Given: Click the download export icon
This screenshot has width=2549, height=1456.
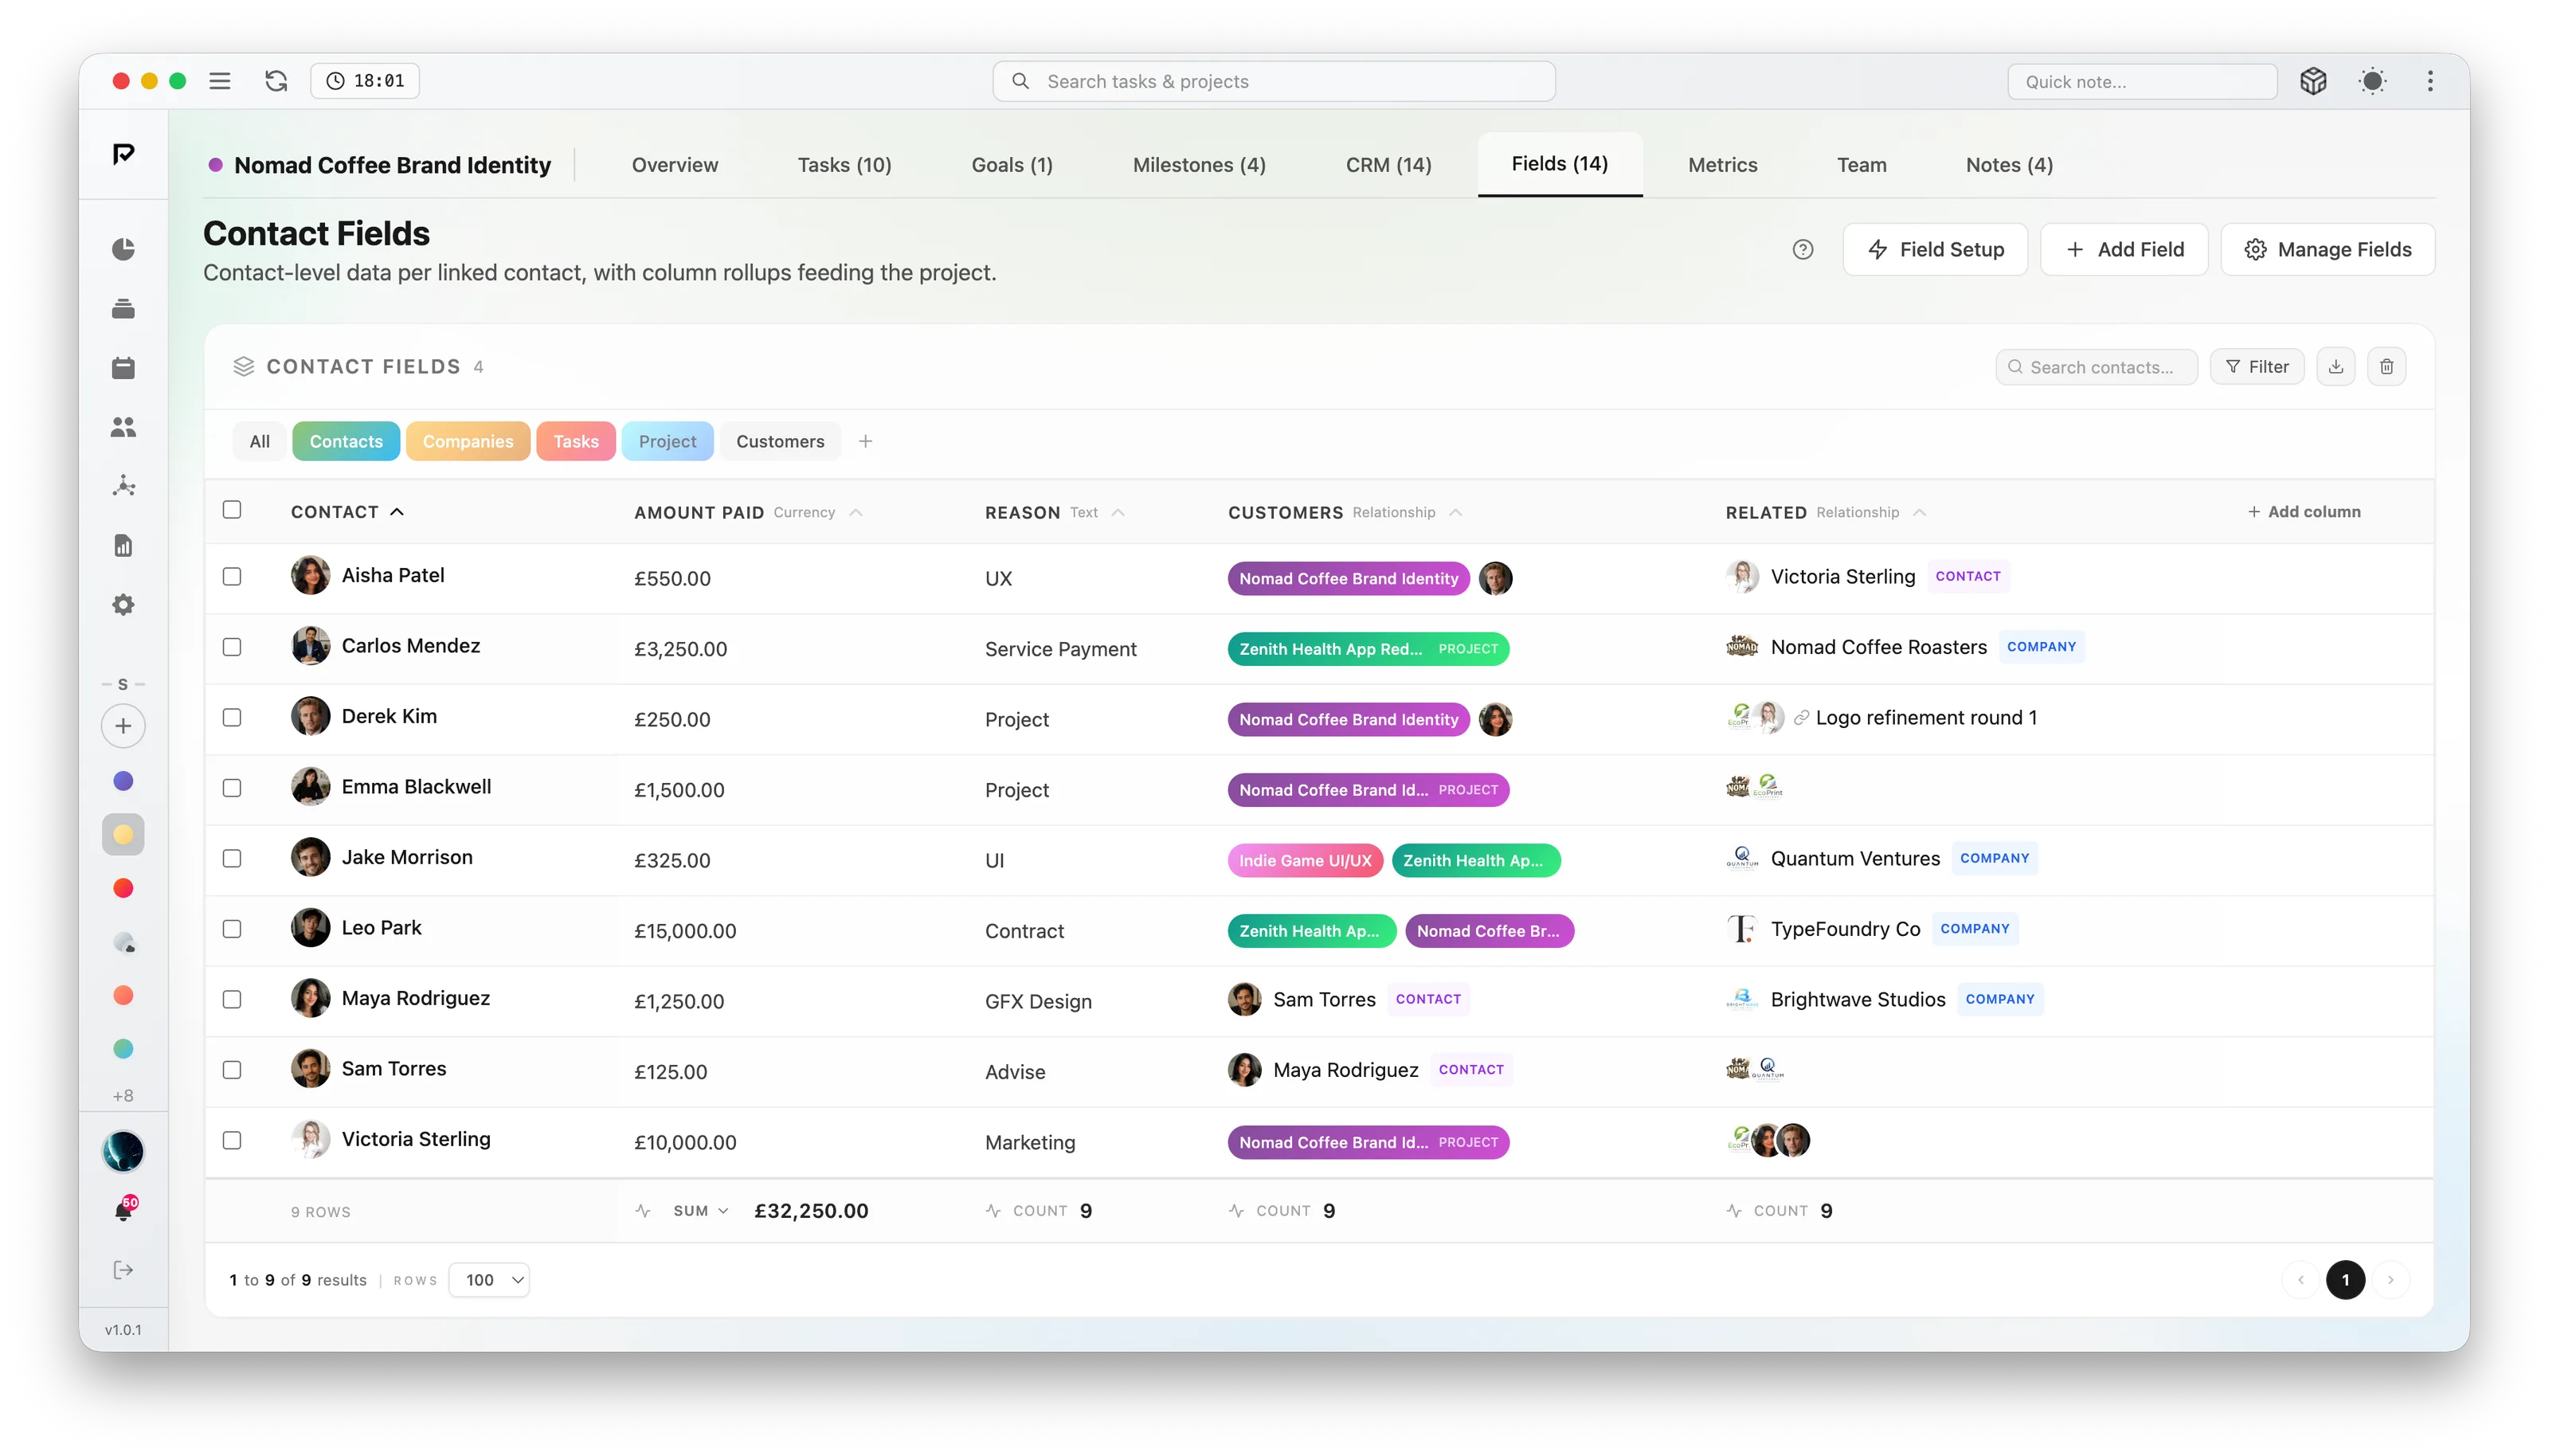Looking at the screenshot, I should click(2336, 367).
